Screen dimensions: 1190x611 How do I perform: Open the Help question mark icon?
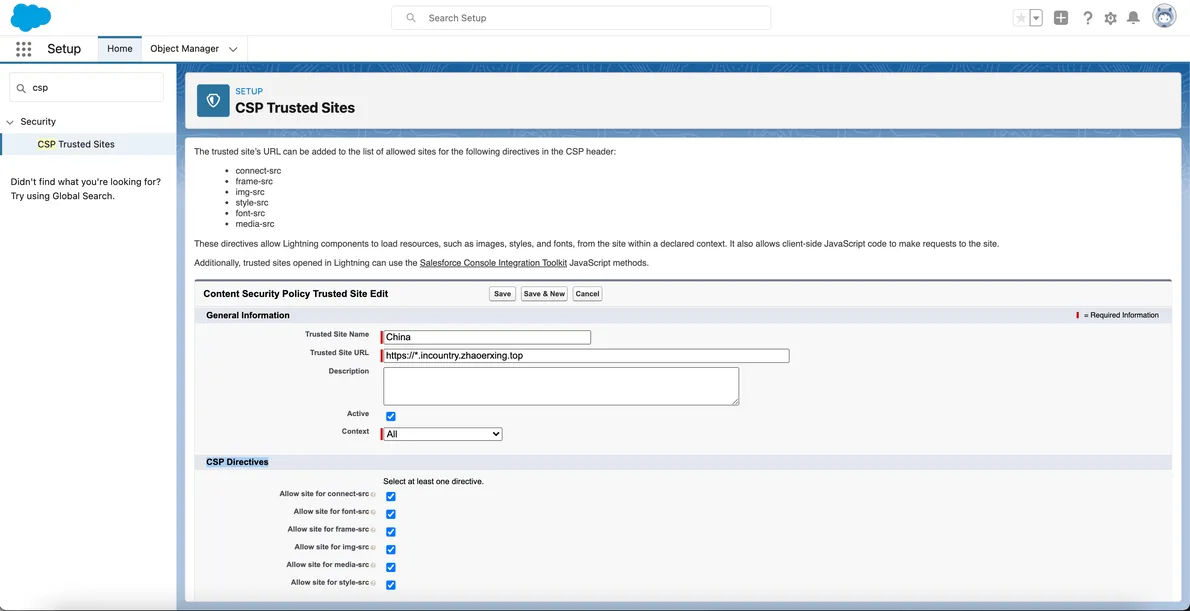tap(1088, 18)
